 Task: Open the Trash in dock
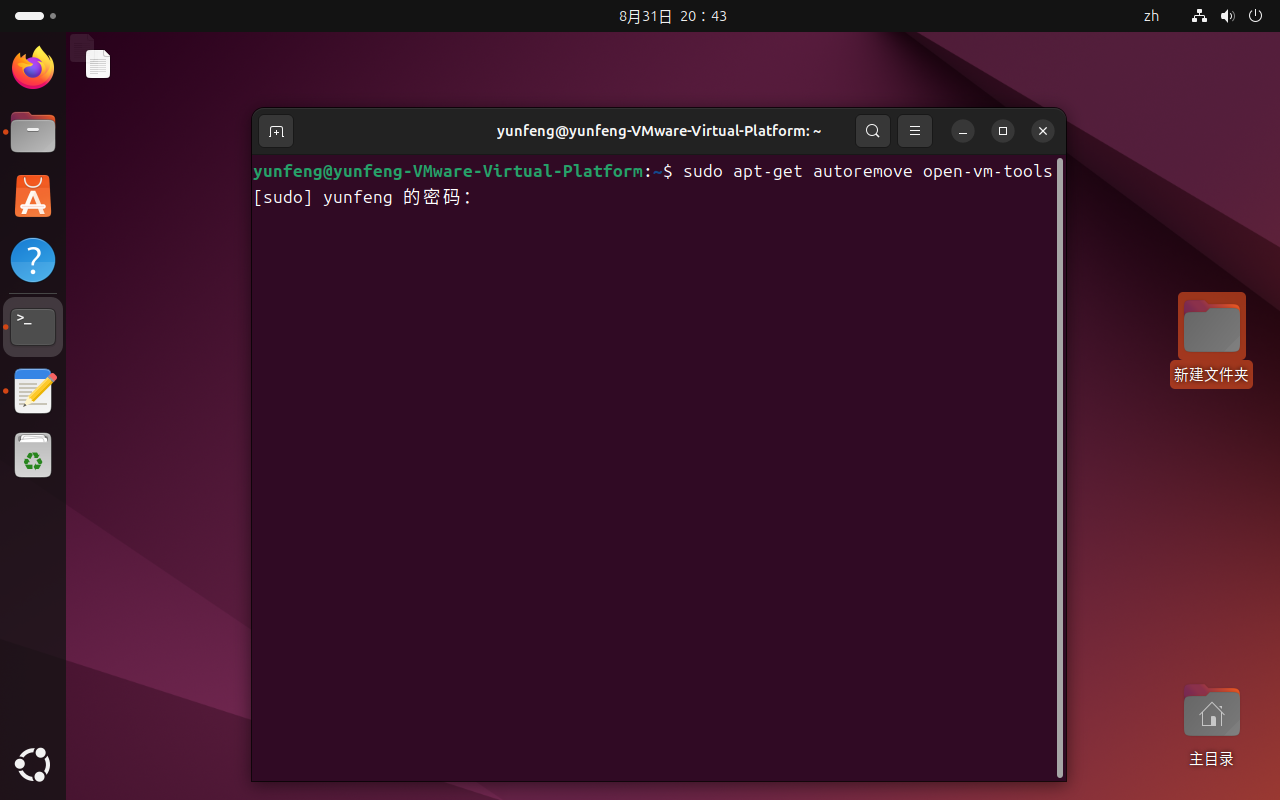(x=33, y=455)
